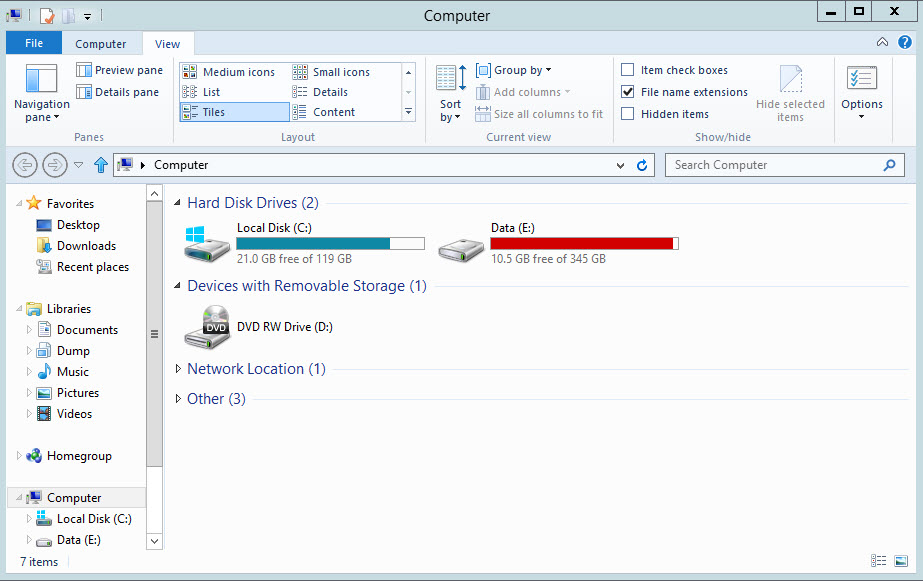Open the Preview pane
The width and height of the screenshot is (923, 581).
point(119,70)
